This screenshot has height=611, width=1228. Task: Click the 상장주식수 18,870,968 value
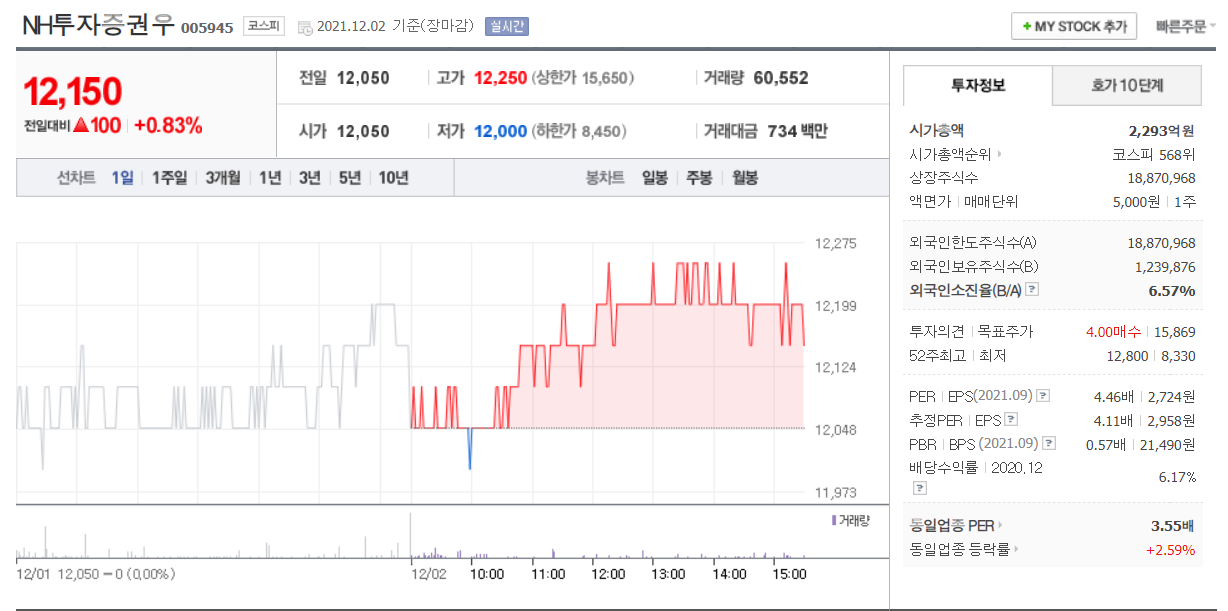coord(1161,178)
